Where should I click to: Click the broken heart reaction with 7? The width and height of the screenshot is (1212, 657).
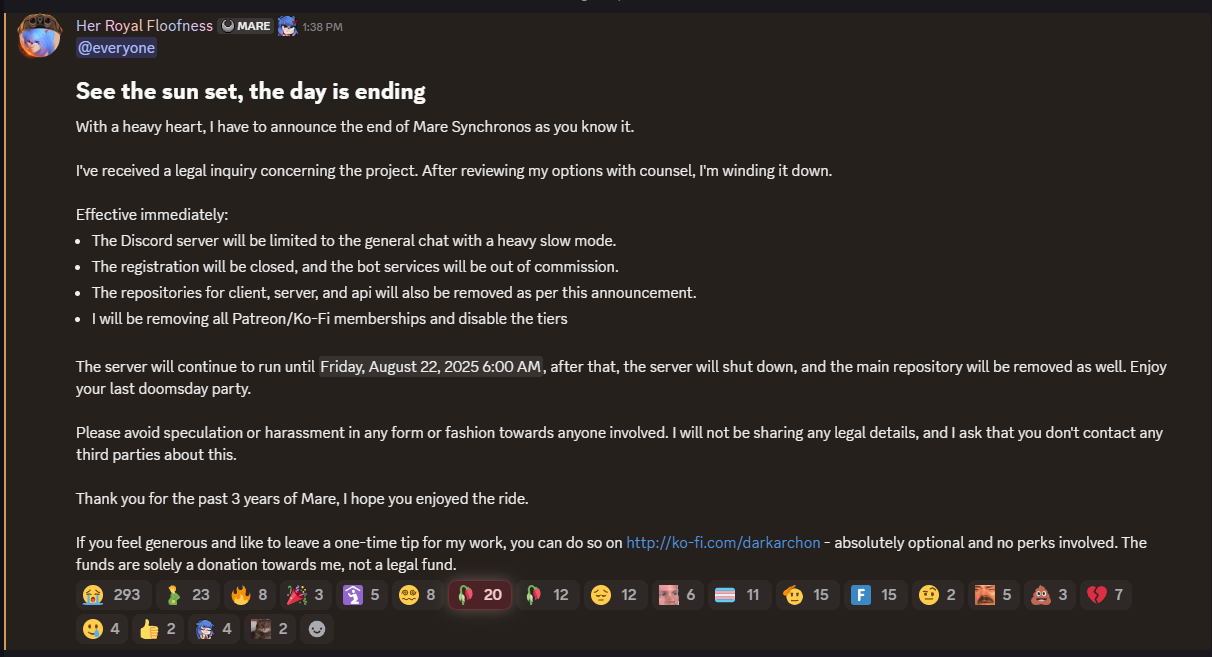[1105, 595]
